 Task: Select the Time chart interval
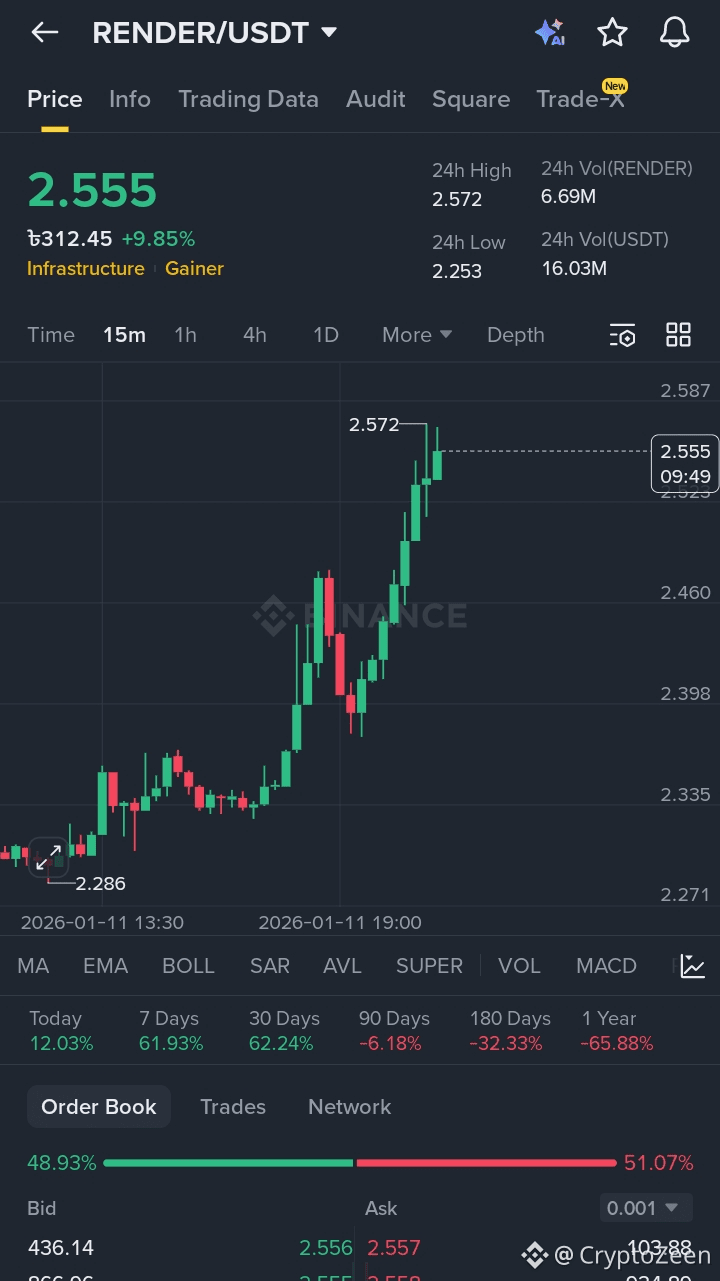pyautogui.click(x=51, y=335)
